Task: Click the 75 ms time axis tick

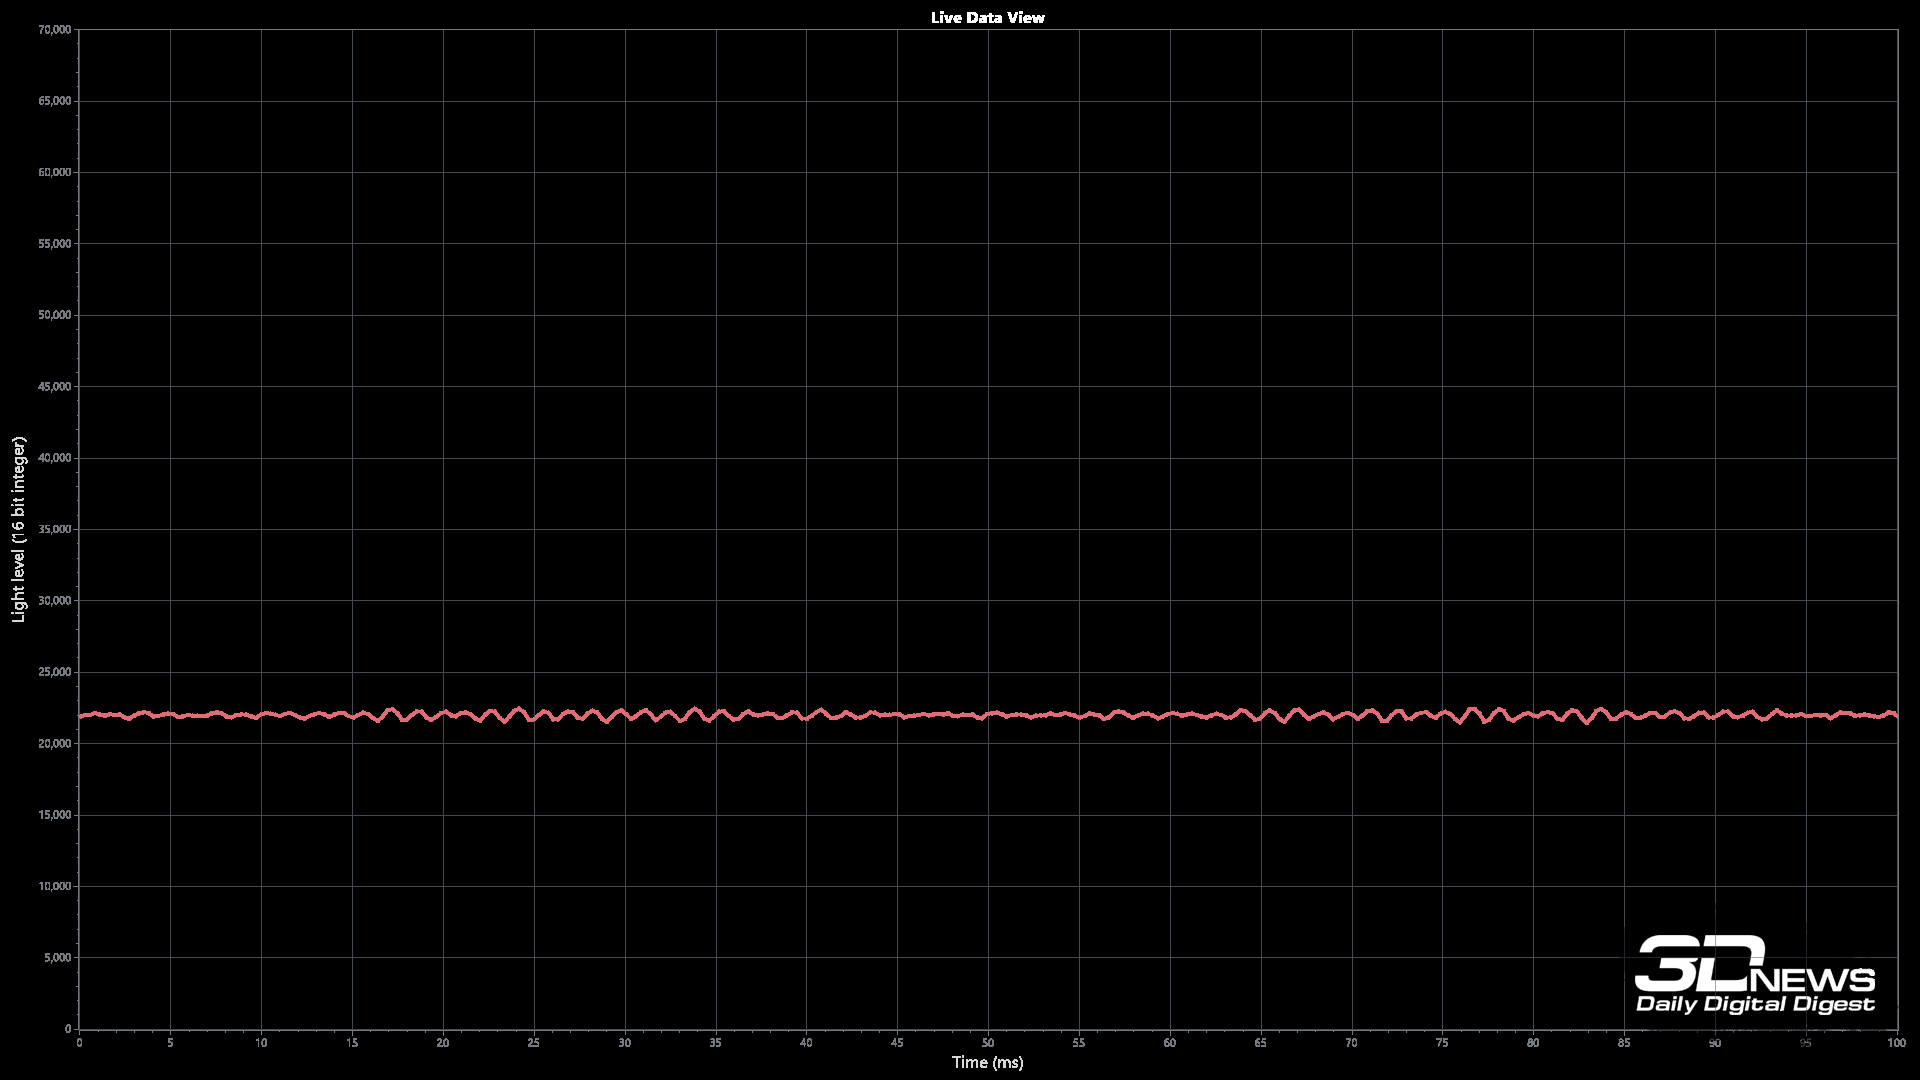Action: coord(1442,1043)
